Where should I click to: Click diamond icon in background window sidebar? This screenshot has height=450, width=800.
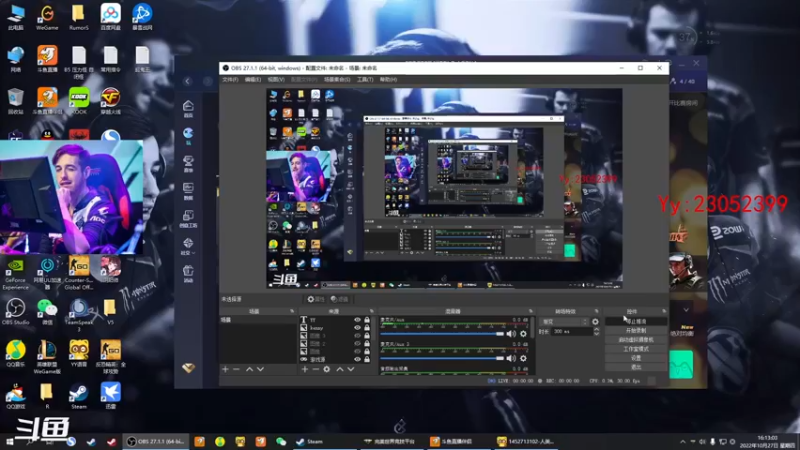(x=188, y=368)
